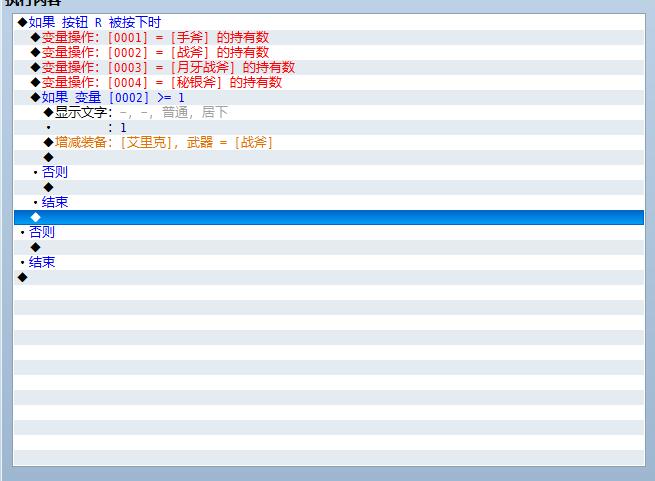Select empty slot under inner 否则
Image resolution: width=655 pixels, height=481 pixels.
point(329,188)
